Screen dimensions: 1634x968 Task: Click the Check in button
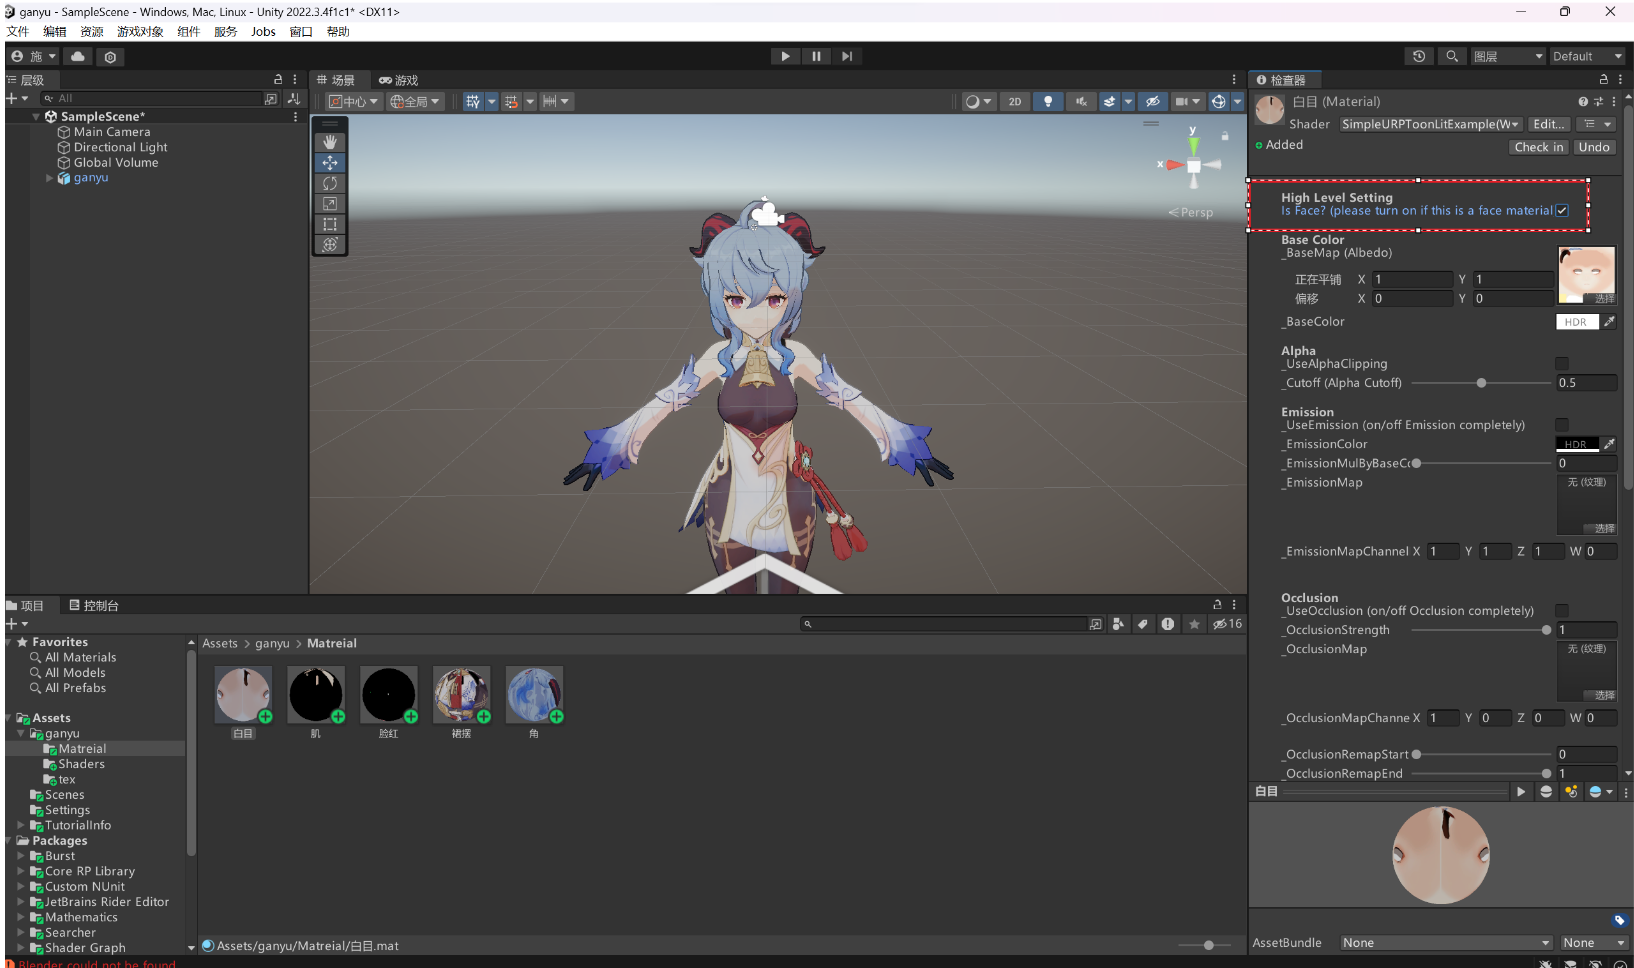click(1538, 147)
